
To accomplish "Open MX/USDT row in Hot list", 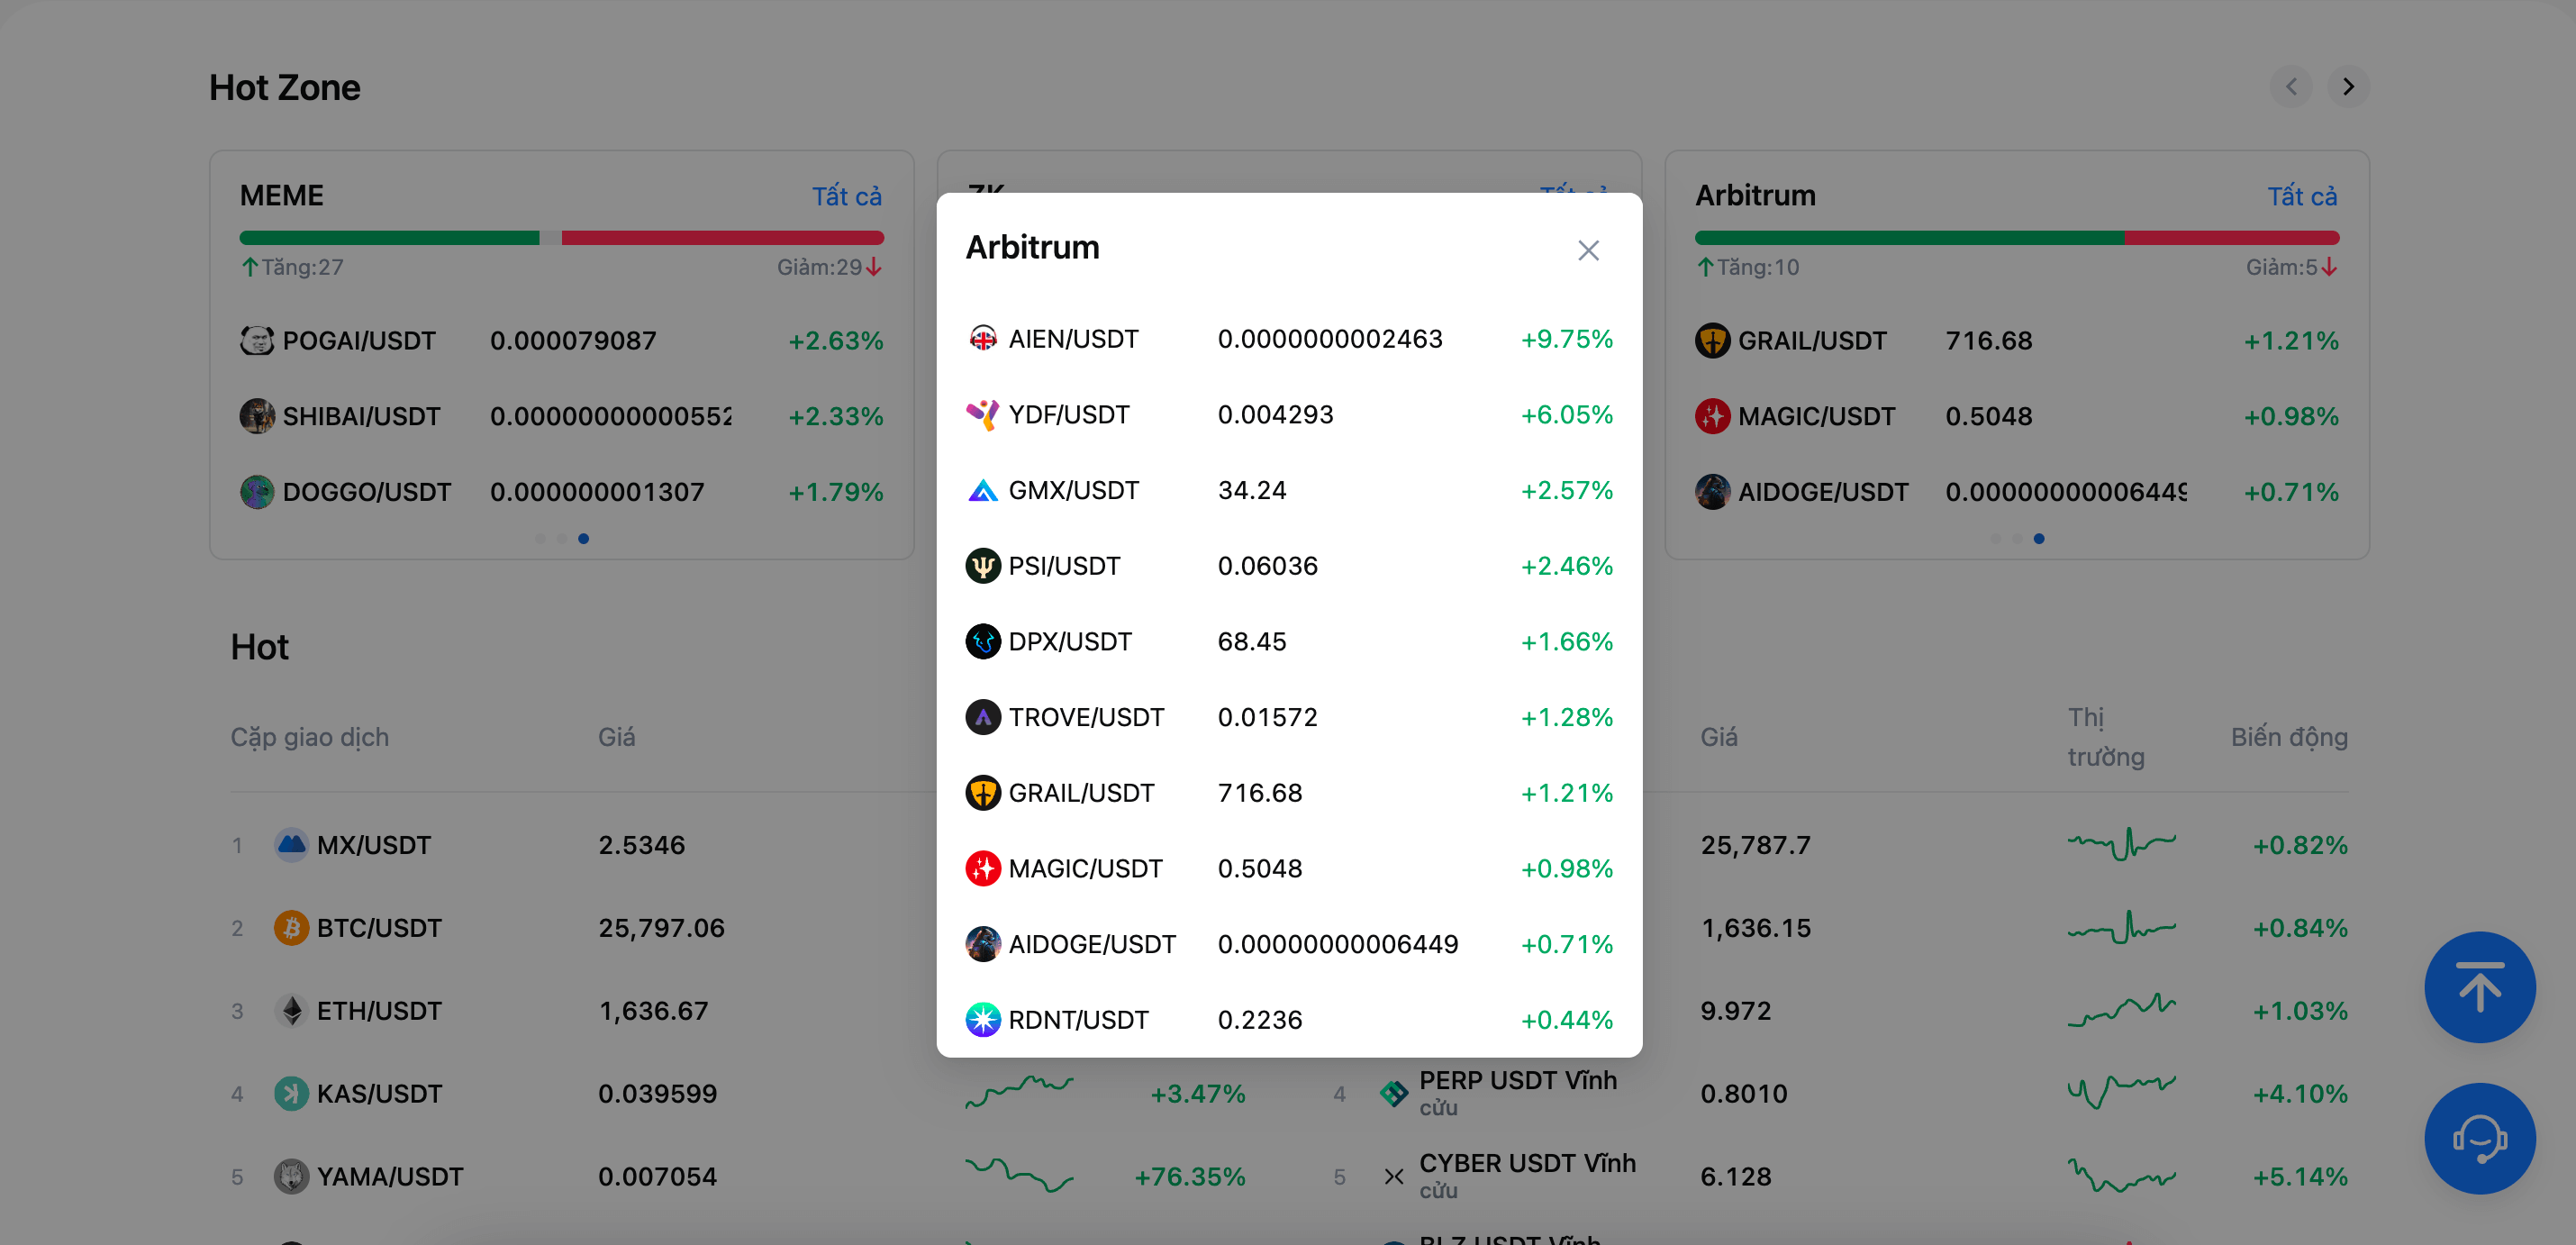I will (738, 845).
